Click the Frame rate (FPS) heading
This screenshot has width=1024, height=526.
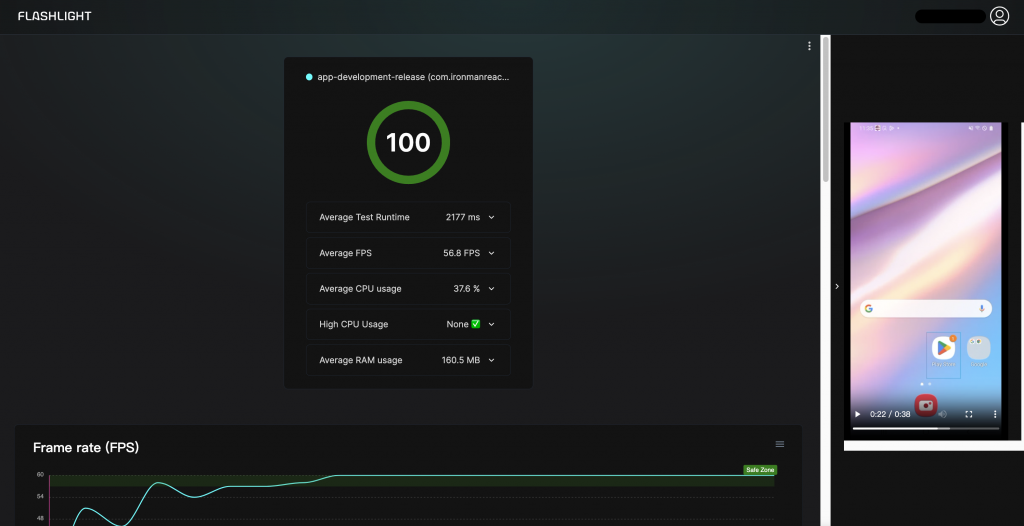pos(86,448)
